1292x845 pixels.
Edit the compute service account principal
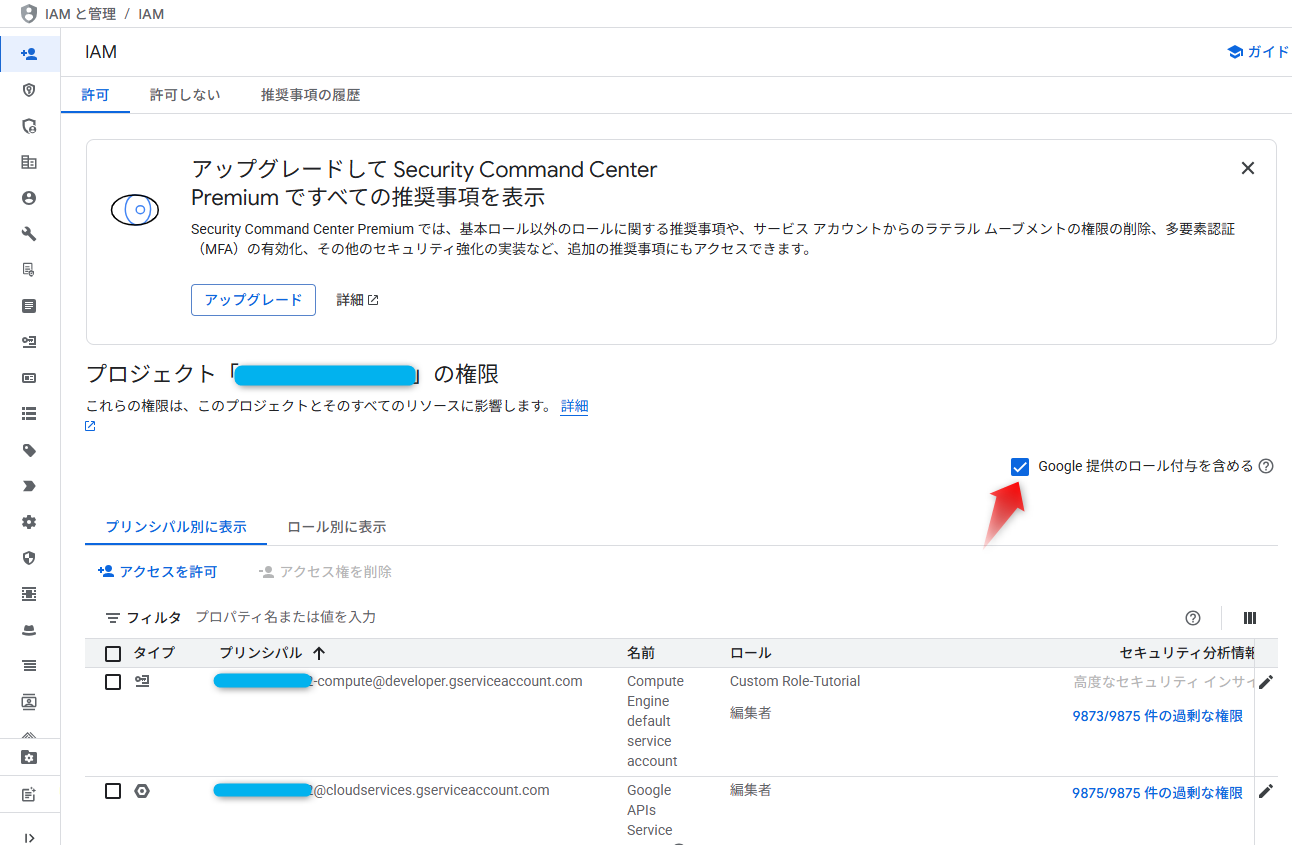coord(1266,682)
